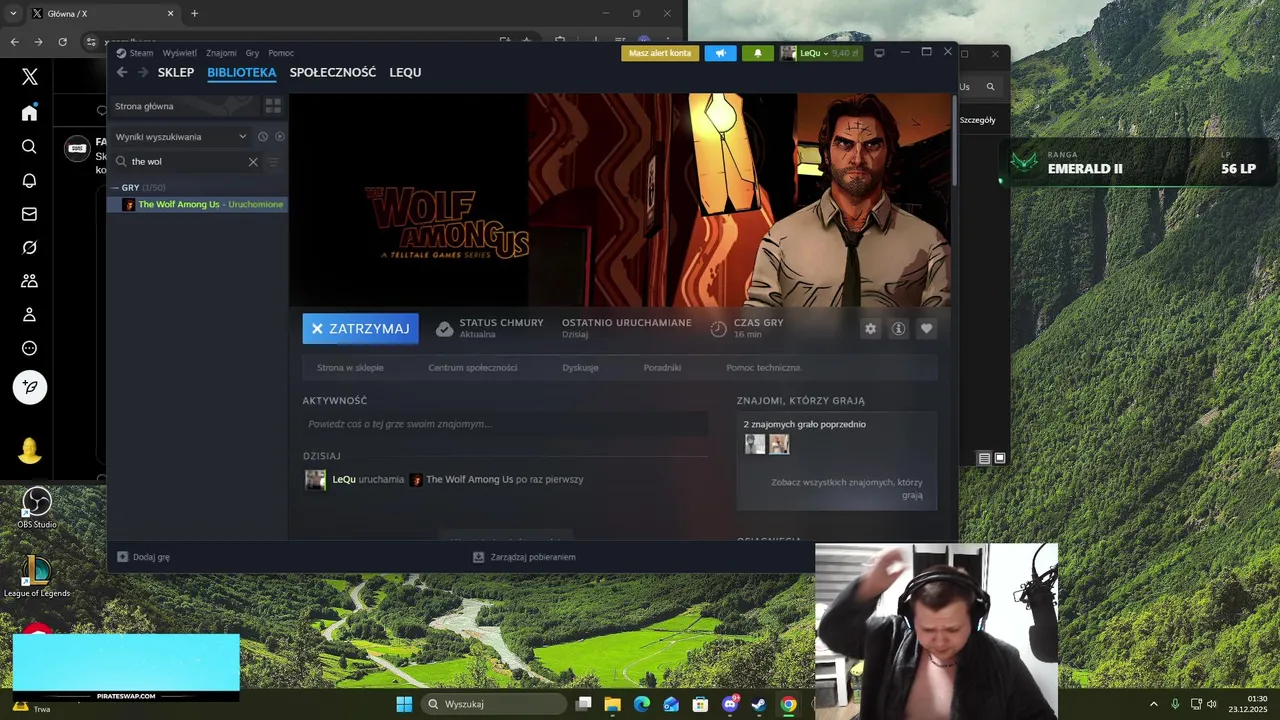Toggle ready-to-play filter icon in library
Viewport: 1280px width, 720px height.
(x=279, y=136)
